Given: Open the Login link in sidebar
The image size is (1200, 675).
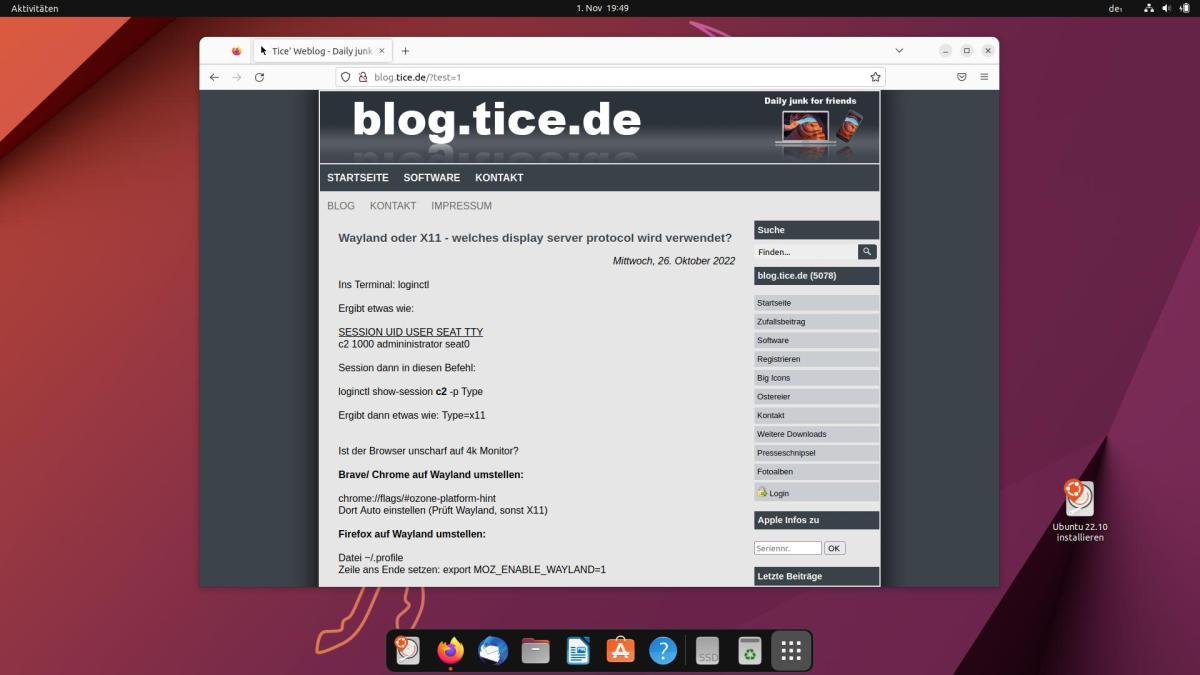Looking at the screenshot, I should pos(778,493).
